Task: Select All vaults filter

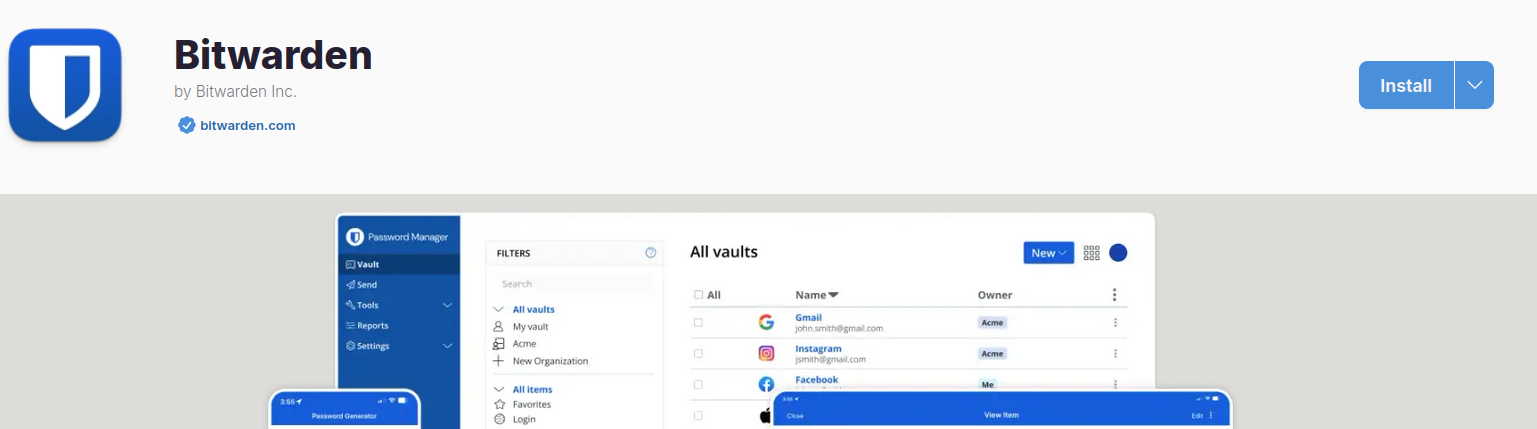Action: coord(533,310)
